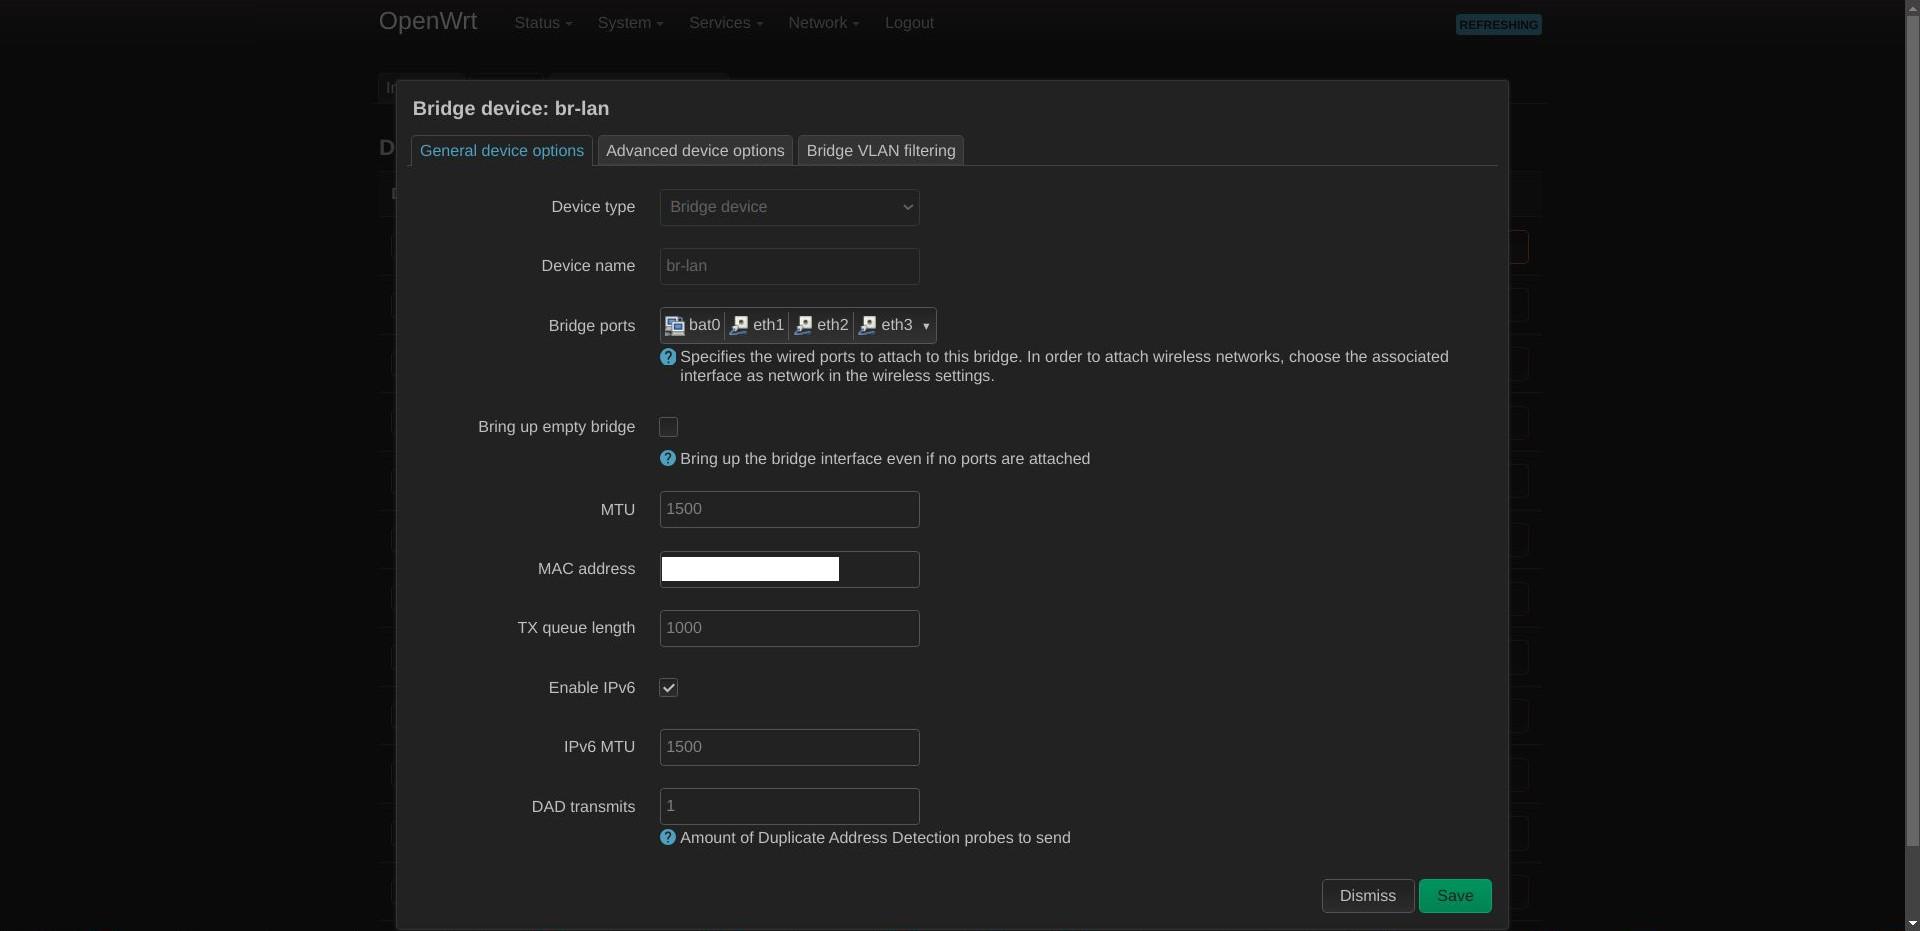Click the Bridge device: br-lan title
This screenshot has width=1920, height=931.
pyautogui.click(x=511, y=109)
